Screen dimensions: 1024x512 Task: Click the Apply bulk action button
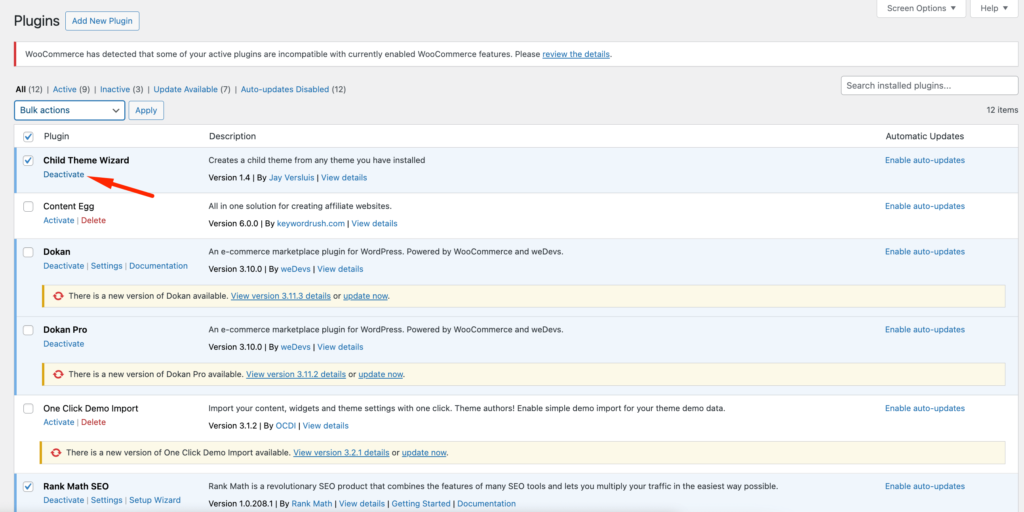(146, 110)
